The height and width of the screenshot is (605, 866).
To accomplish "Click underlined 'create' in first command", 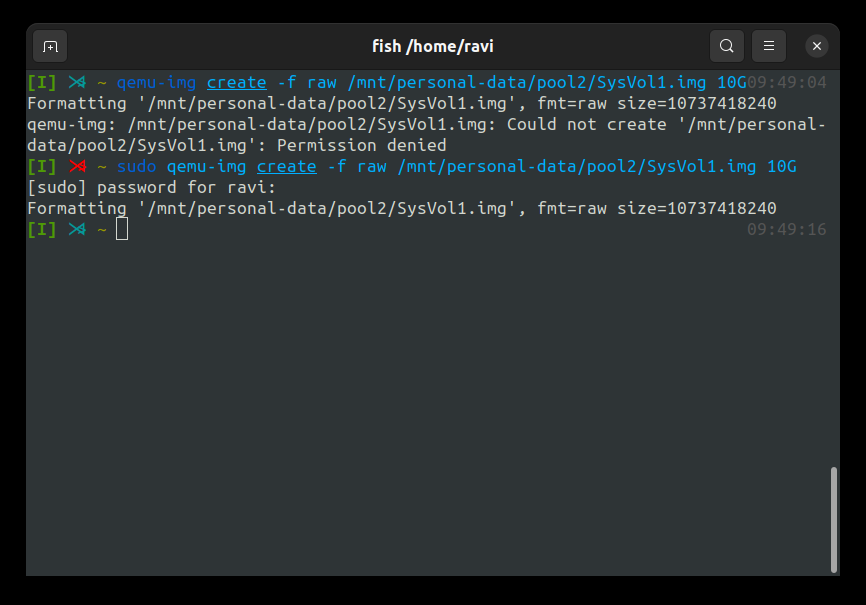I will point(236,82).
